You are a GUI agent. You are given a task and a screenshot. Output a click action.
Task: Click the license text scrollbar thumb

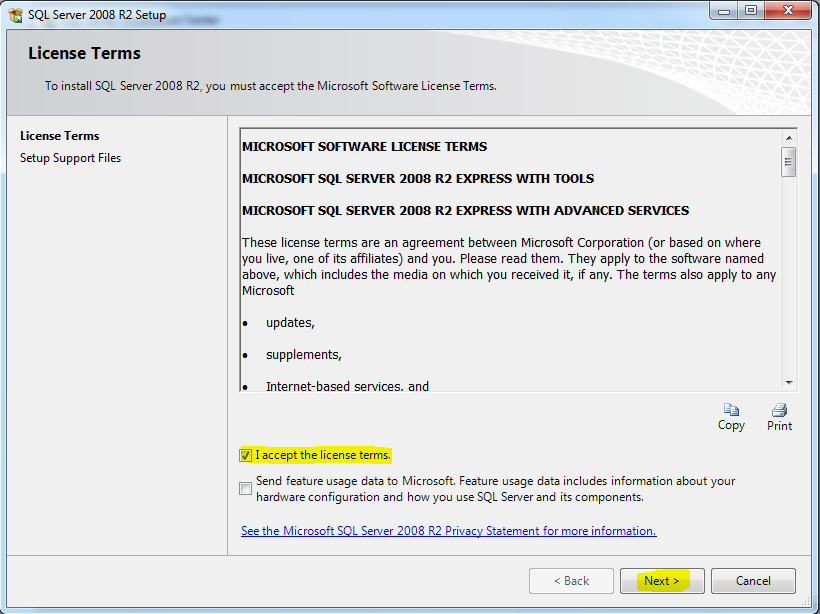click(x=789, y=162)
